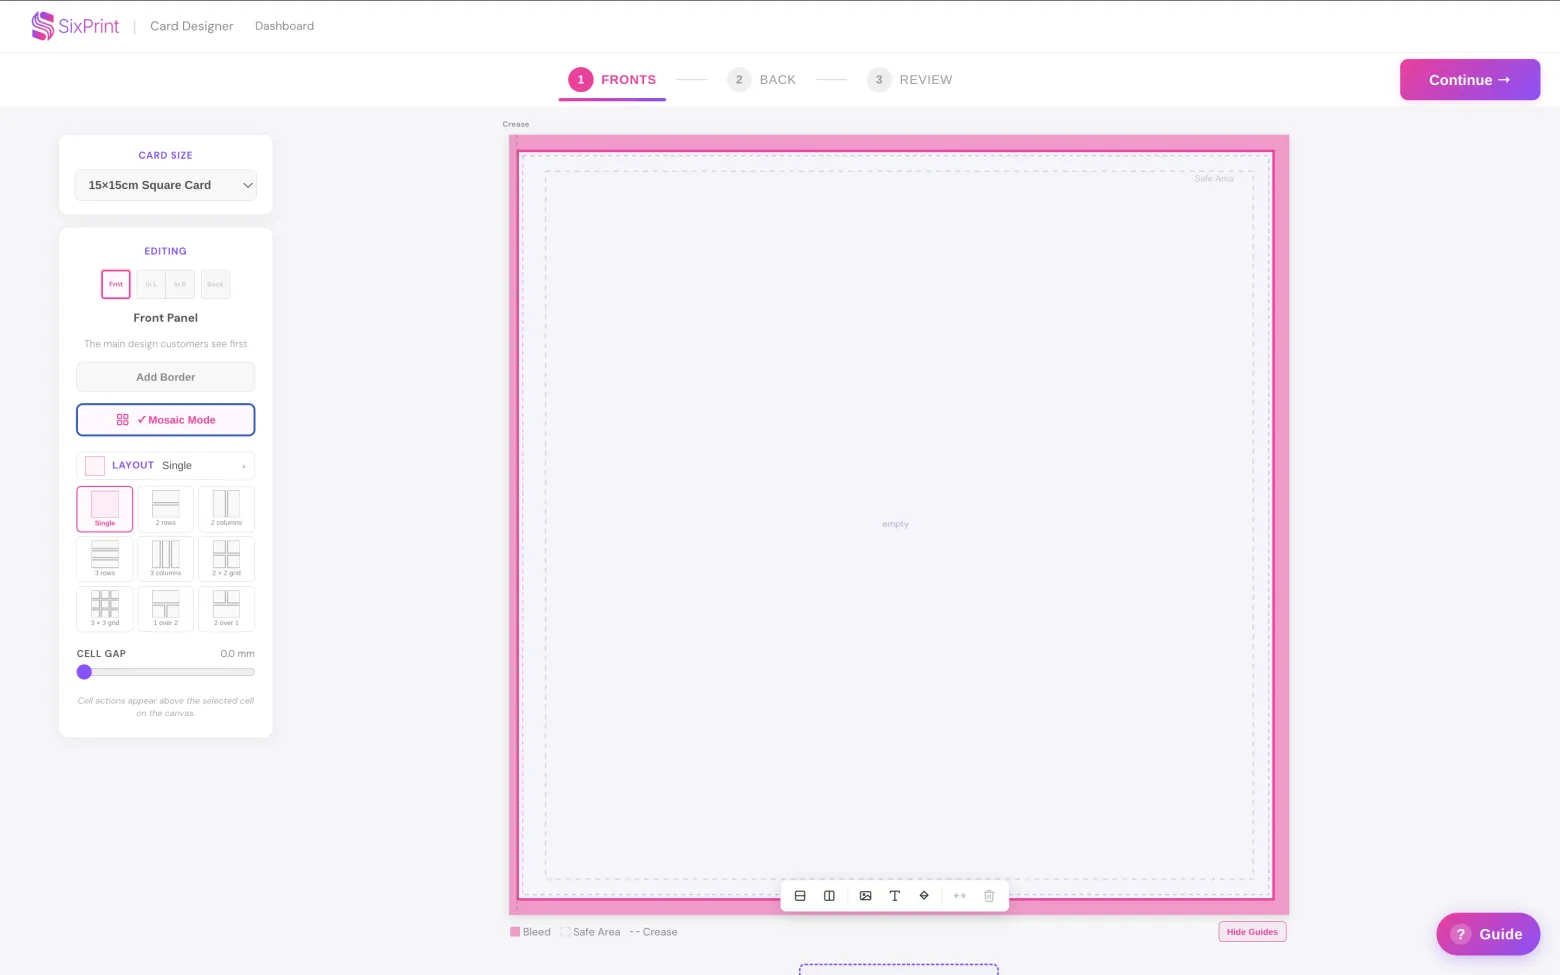
Task: Choose the 1 over 2 layout
Action: (166, 609)
